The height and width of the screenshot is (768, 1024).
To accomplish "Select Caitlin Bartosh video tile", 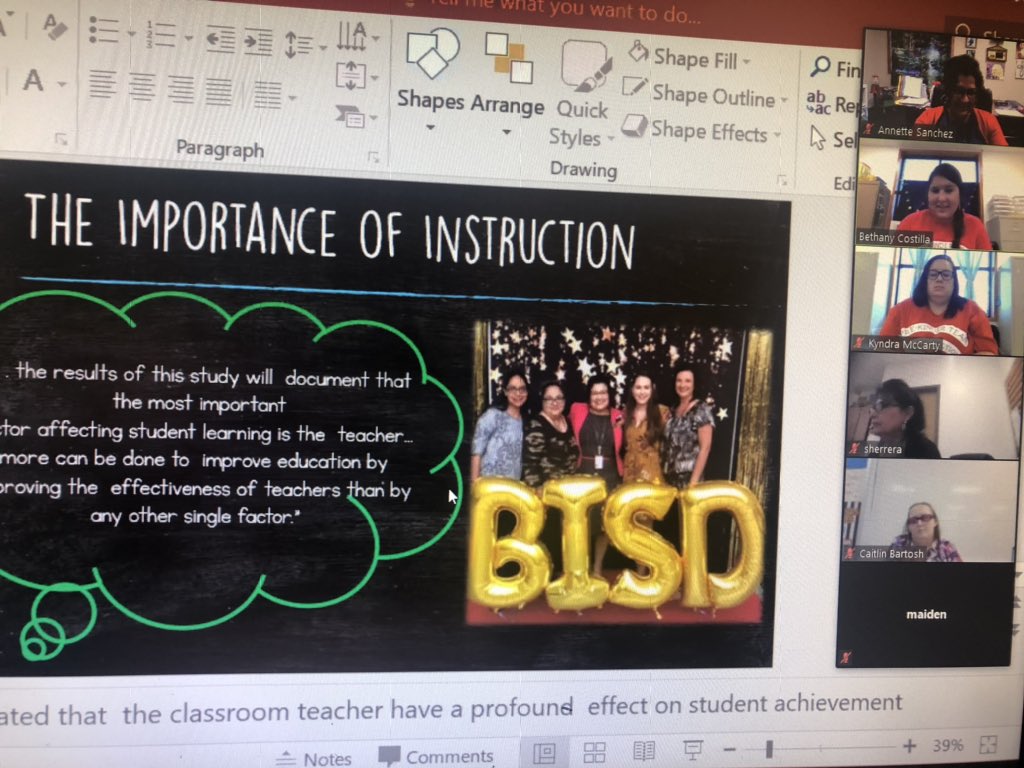I will (x=931, y=511).
